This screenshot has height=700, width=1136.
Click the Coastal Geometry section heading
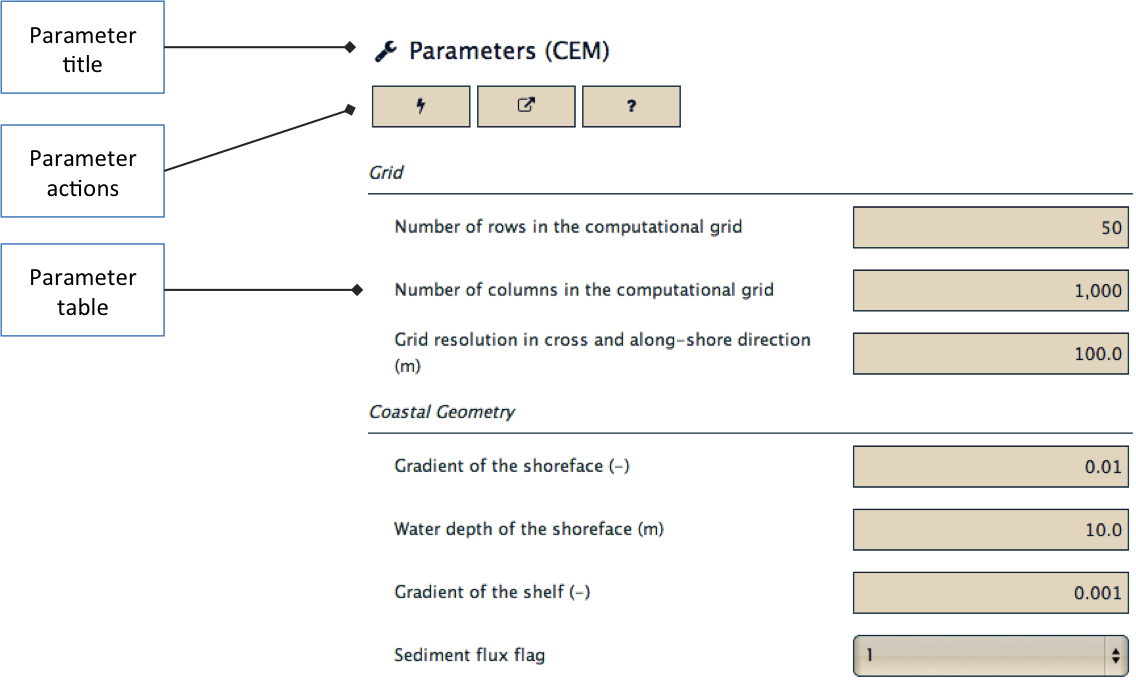(442, 412)
